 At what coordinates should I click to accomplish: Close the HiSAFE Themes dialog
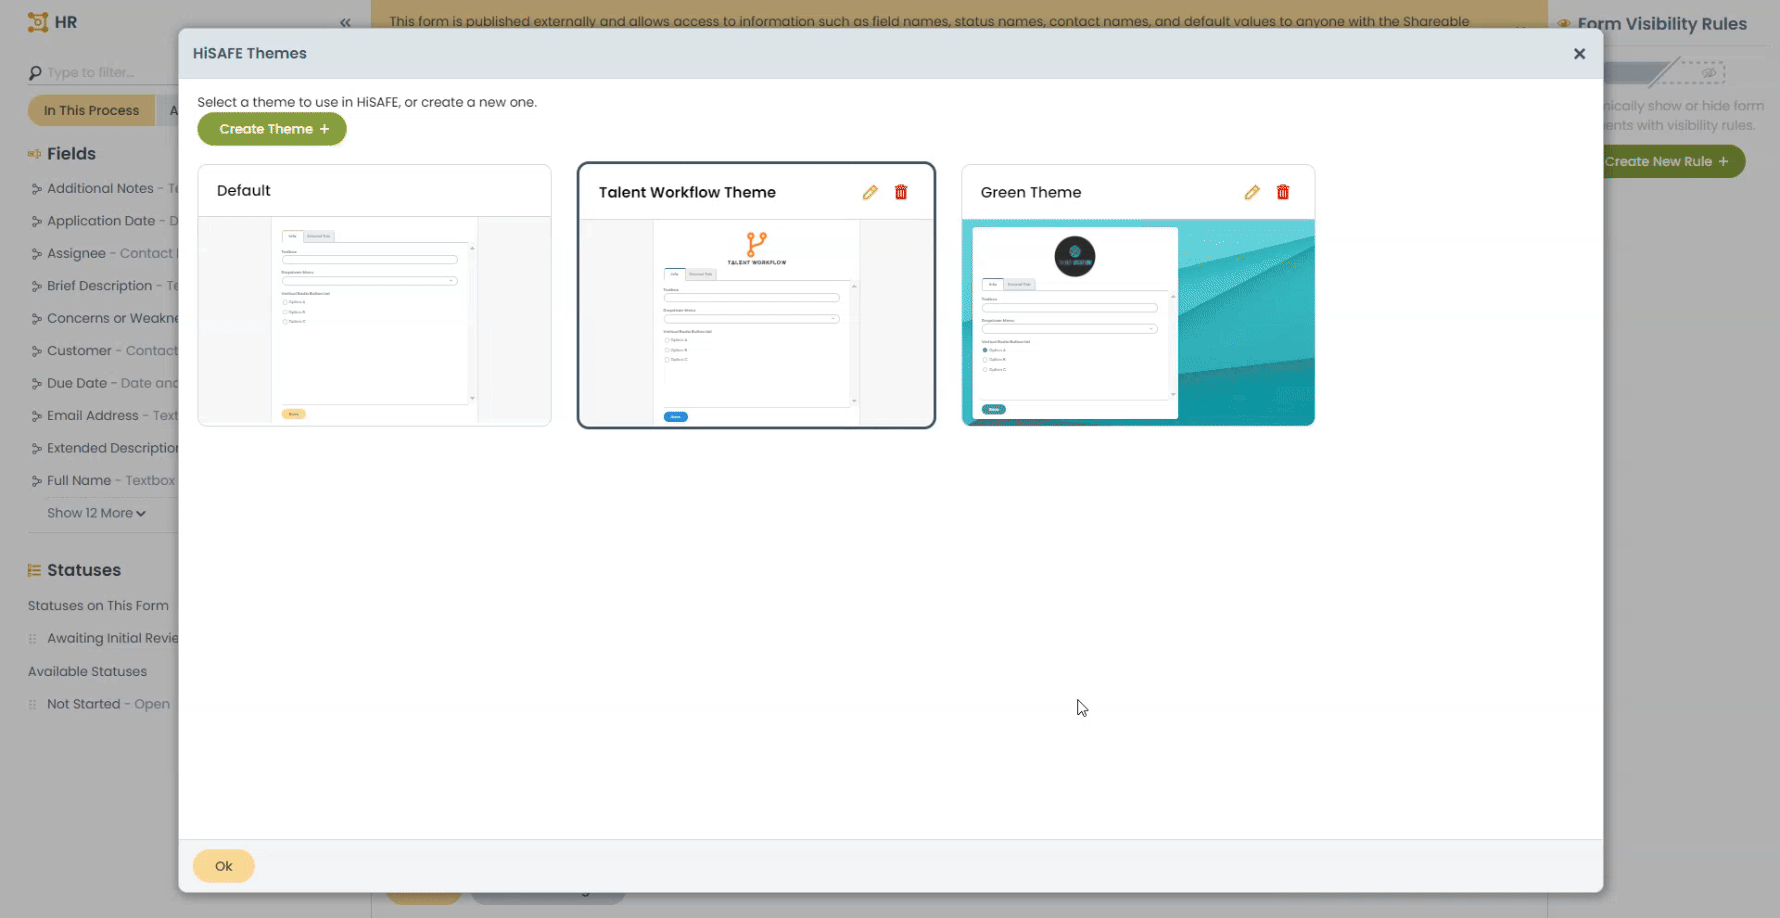1579,54
